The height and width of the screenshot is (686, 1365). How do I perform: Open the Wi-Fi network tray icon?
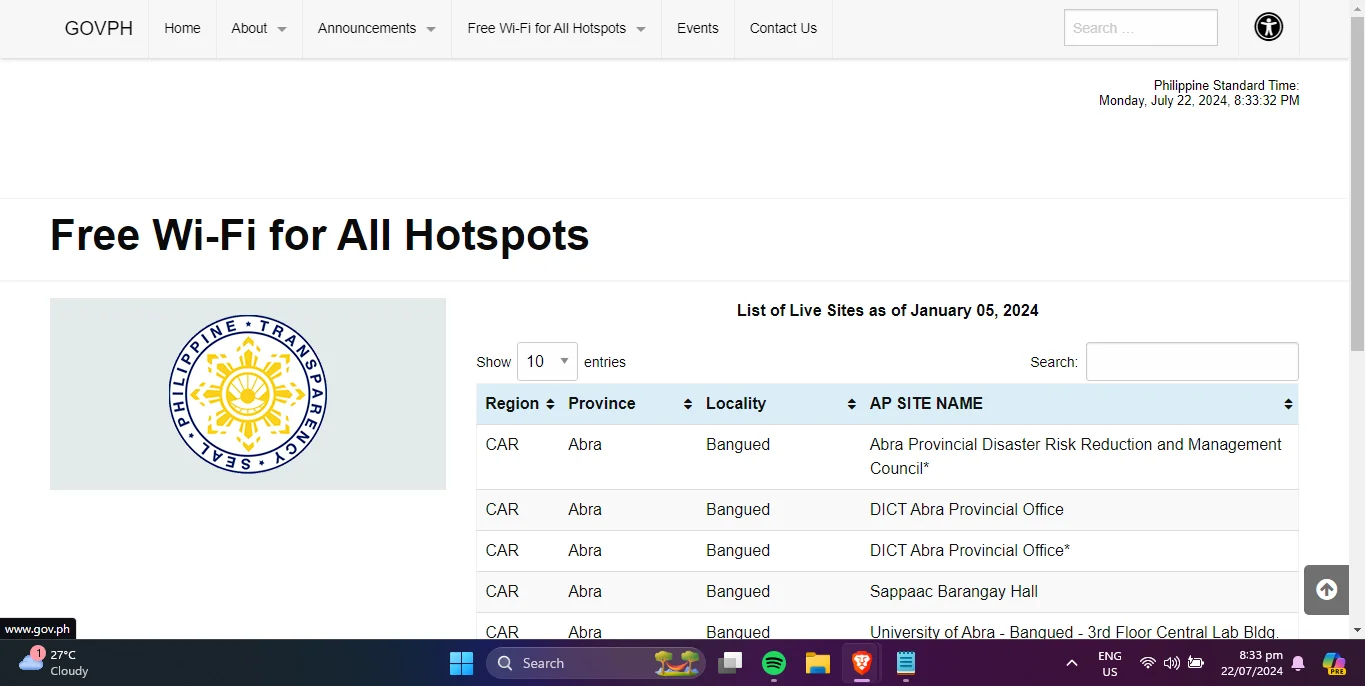(x=1147, y=663)
